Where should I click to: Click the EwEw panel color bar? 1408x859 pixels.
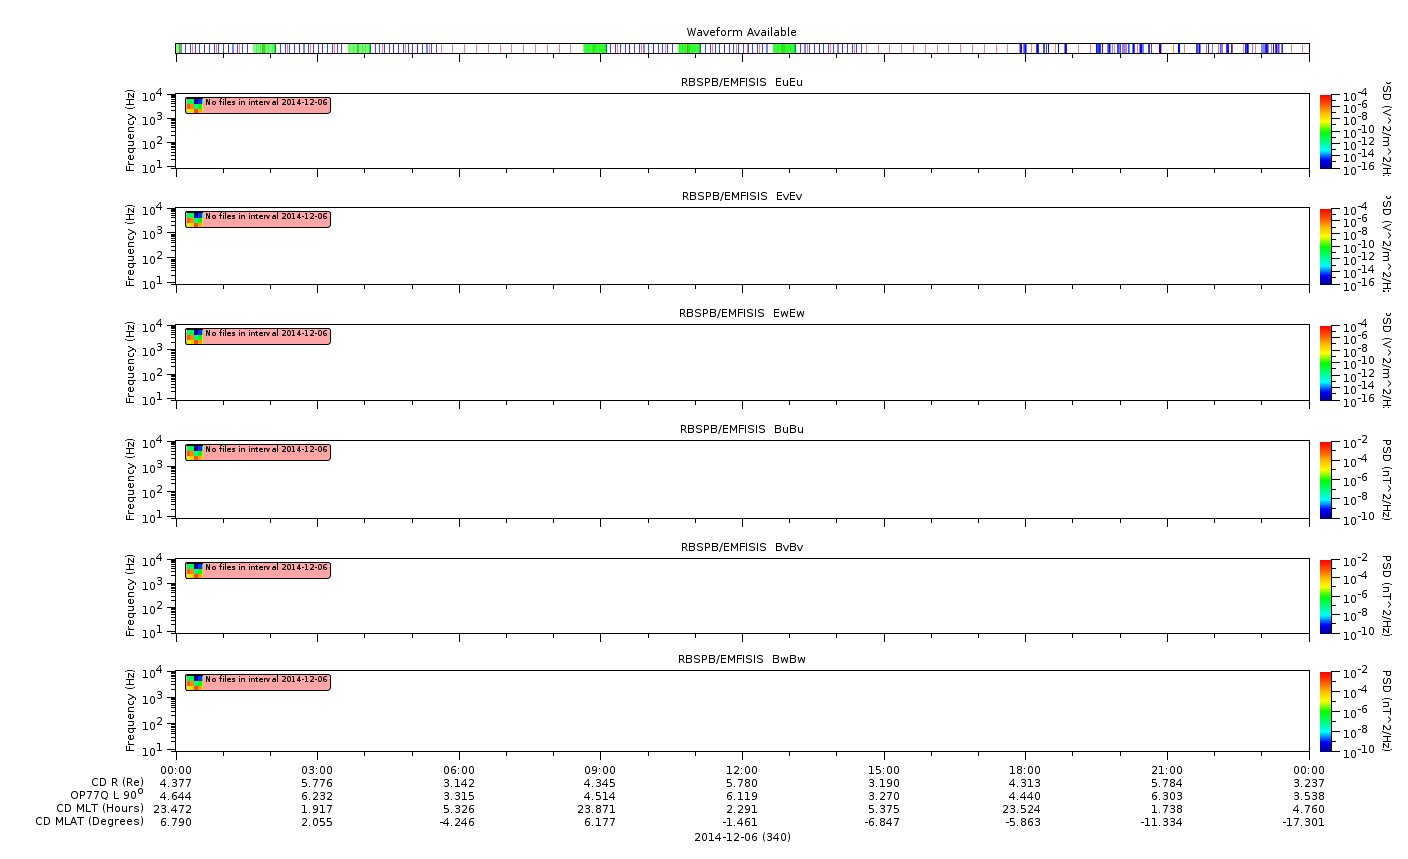click(x=1325, y=363)
